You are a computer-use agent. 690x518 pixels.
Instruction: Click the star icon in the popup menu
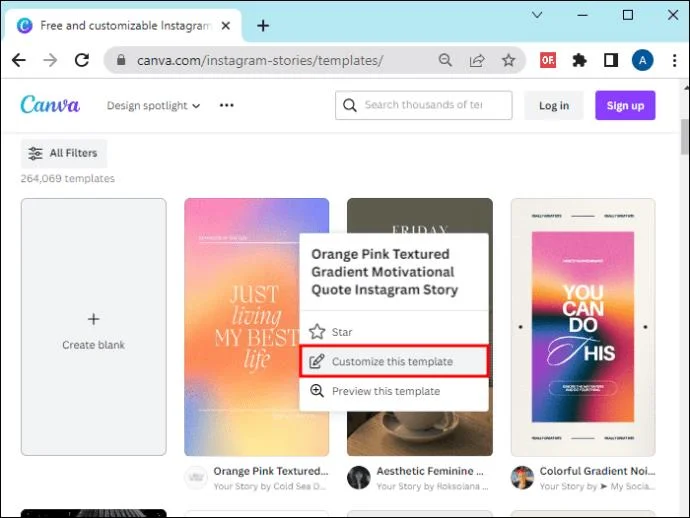click(317, 331)
